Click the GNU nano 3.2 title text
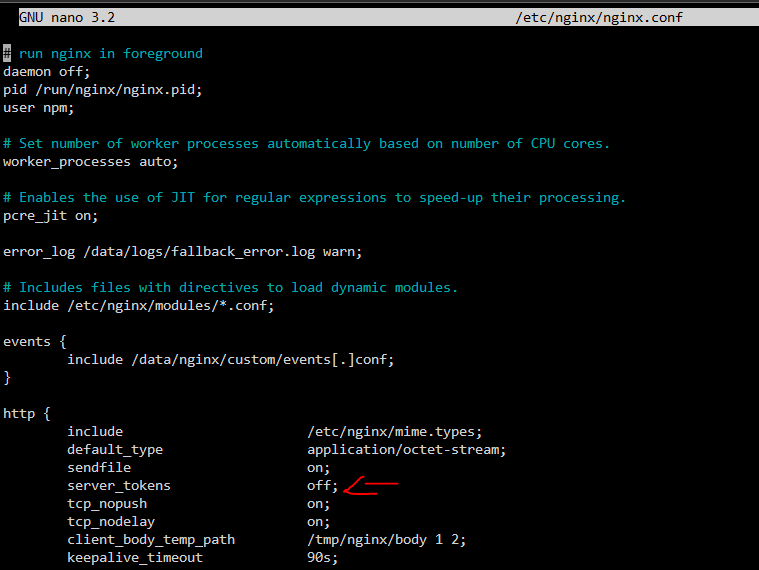The image size is (759, 570). coord(67,17)
